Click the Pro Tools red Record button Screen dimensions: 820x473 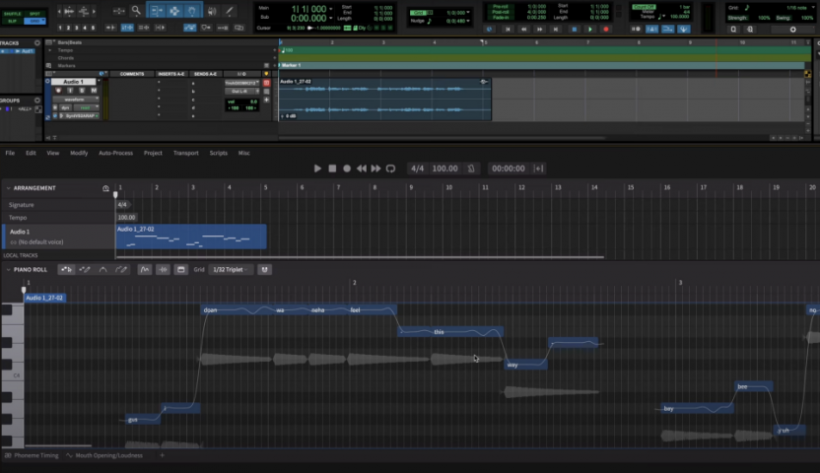606,29
